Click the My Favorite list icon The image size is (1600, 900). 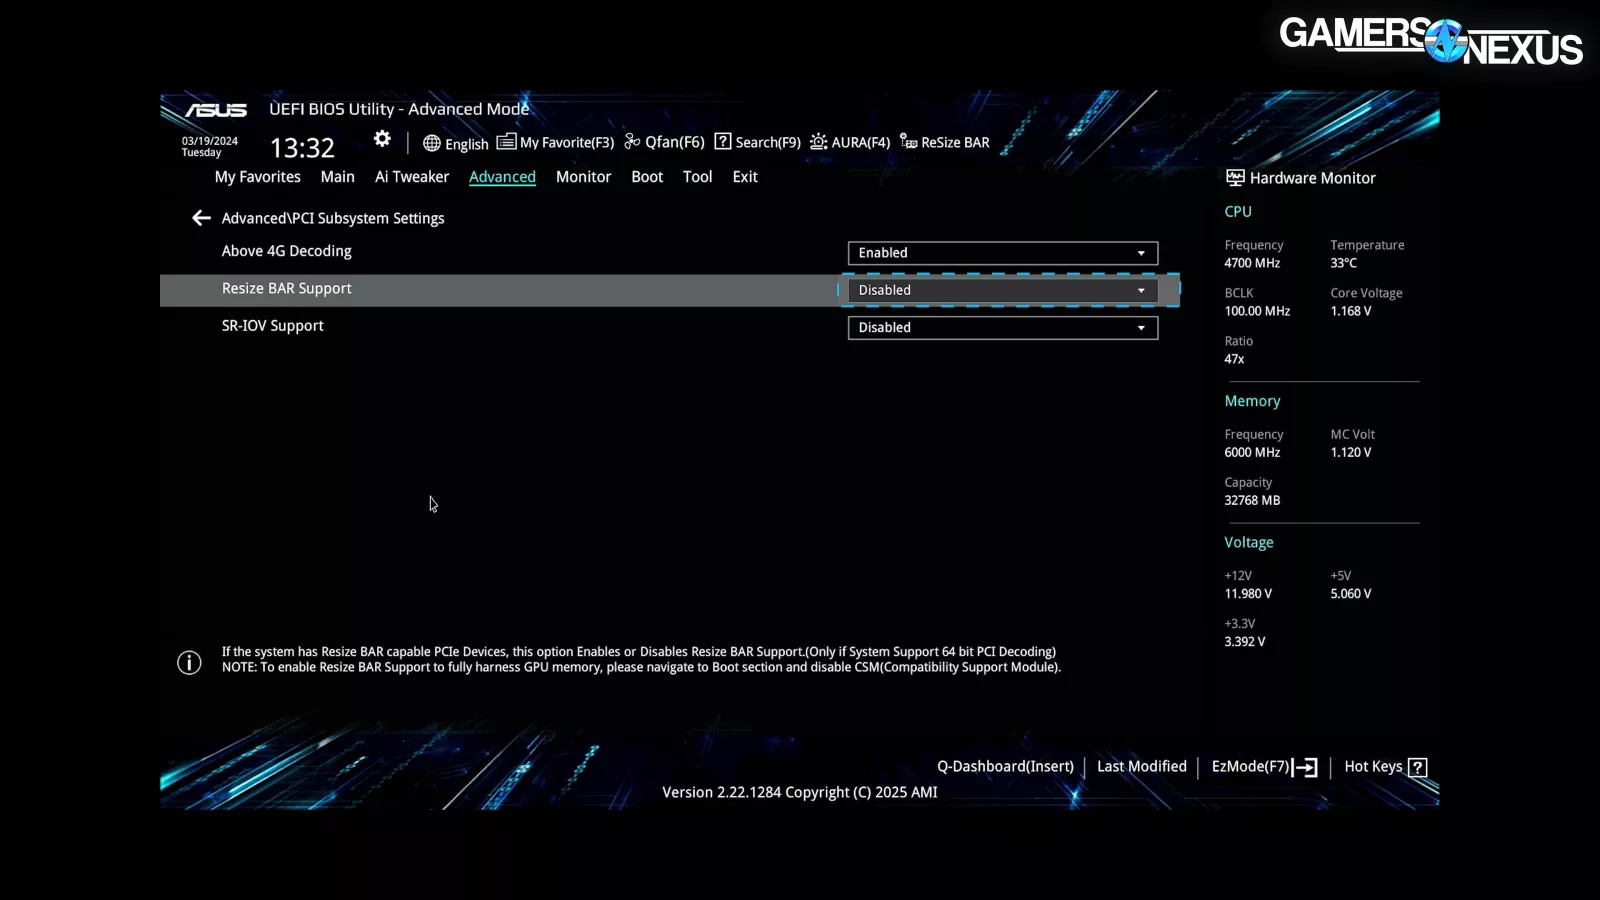tap(506, 142)
